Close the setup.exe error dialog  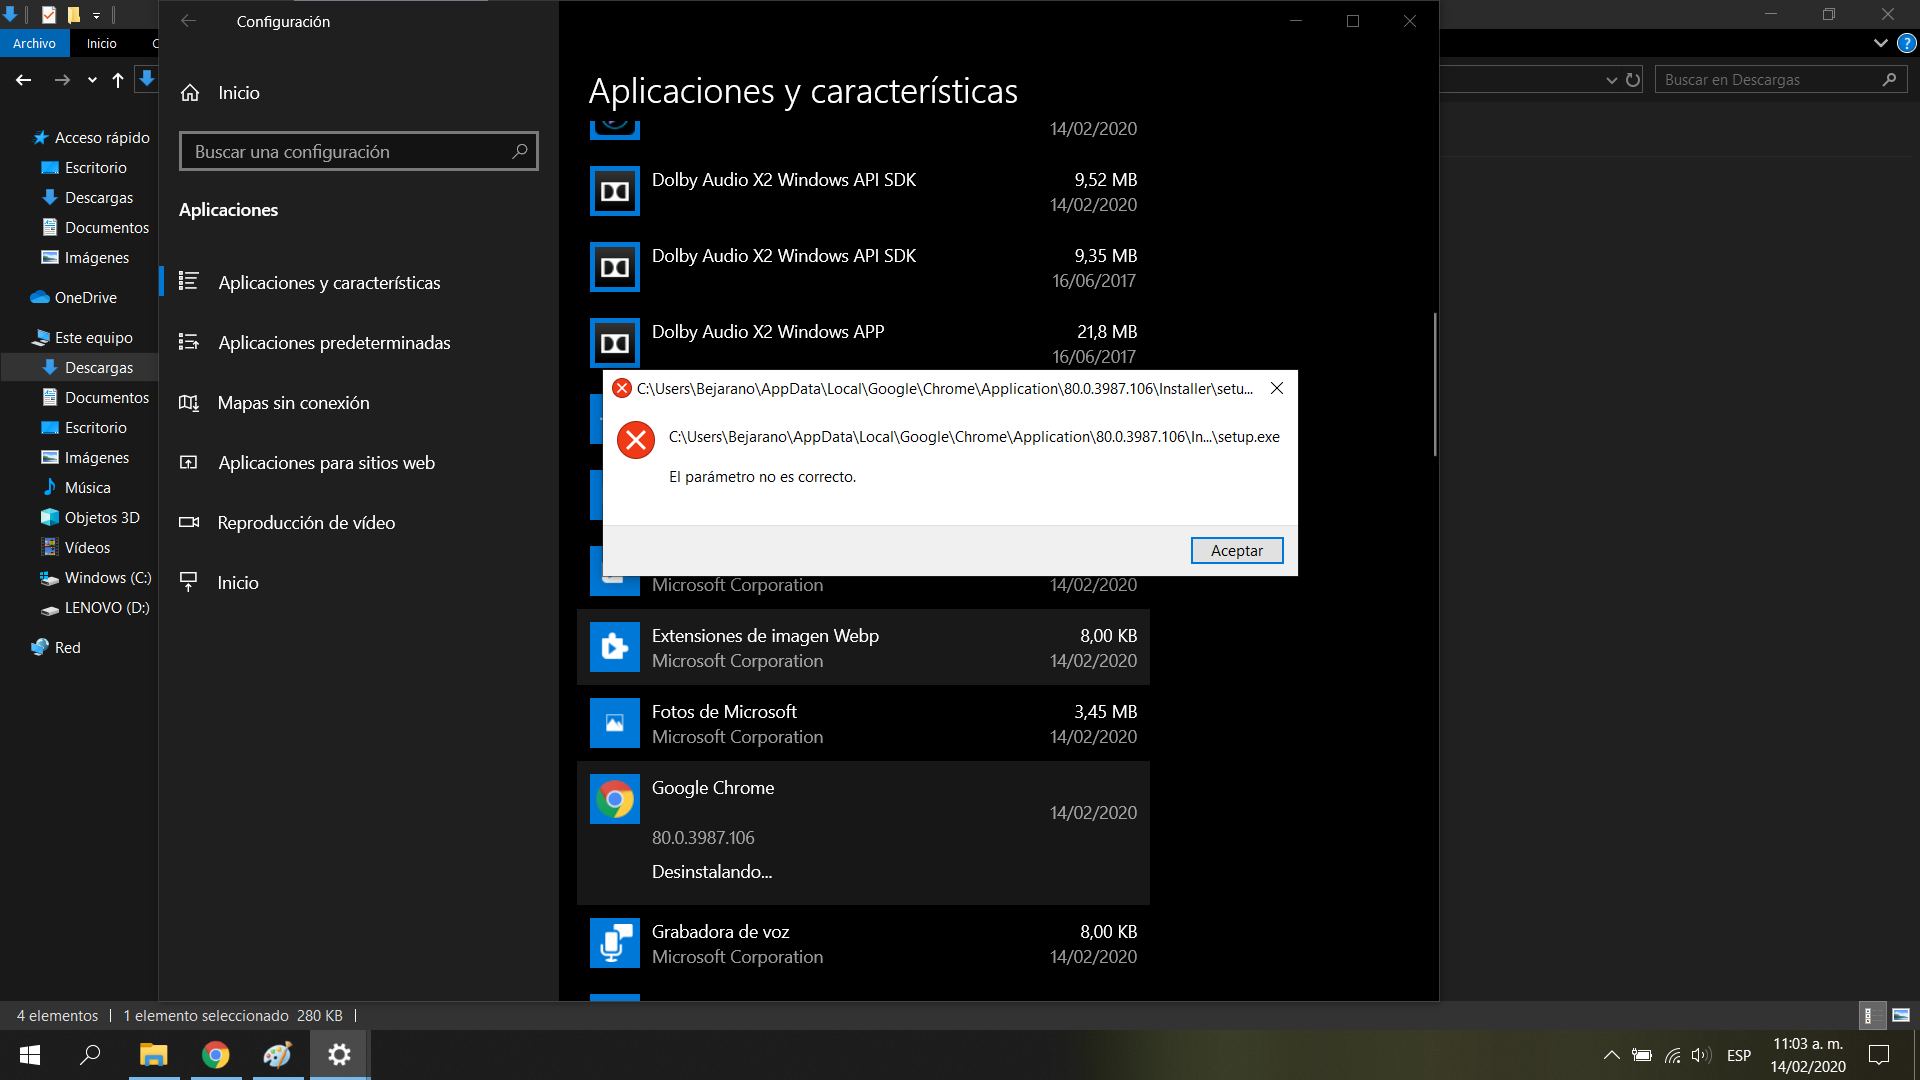[1277, 389]
